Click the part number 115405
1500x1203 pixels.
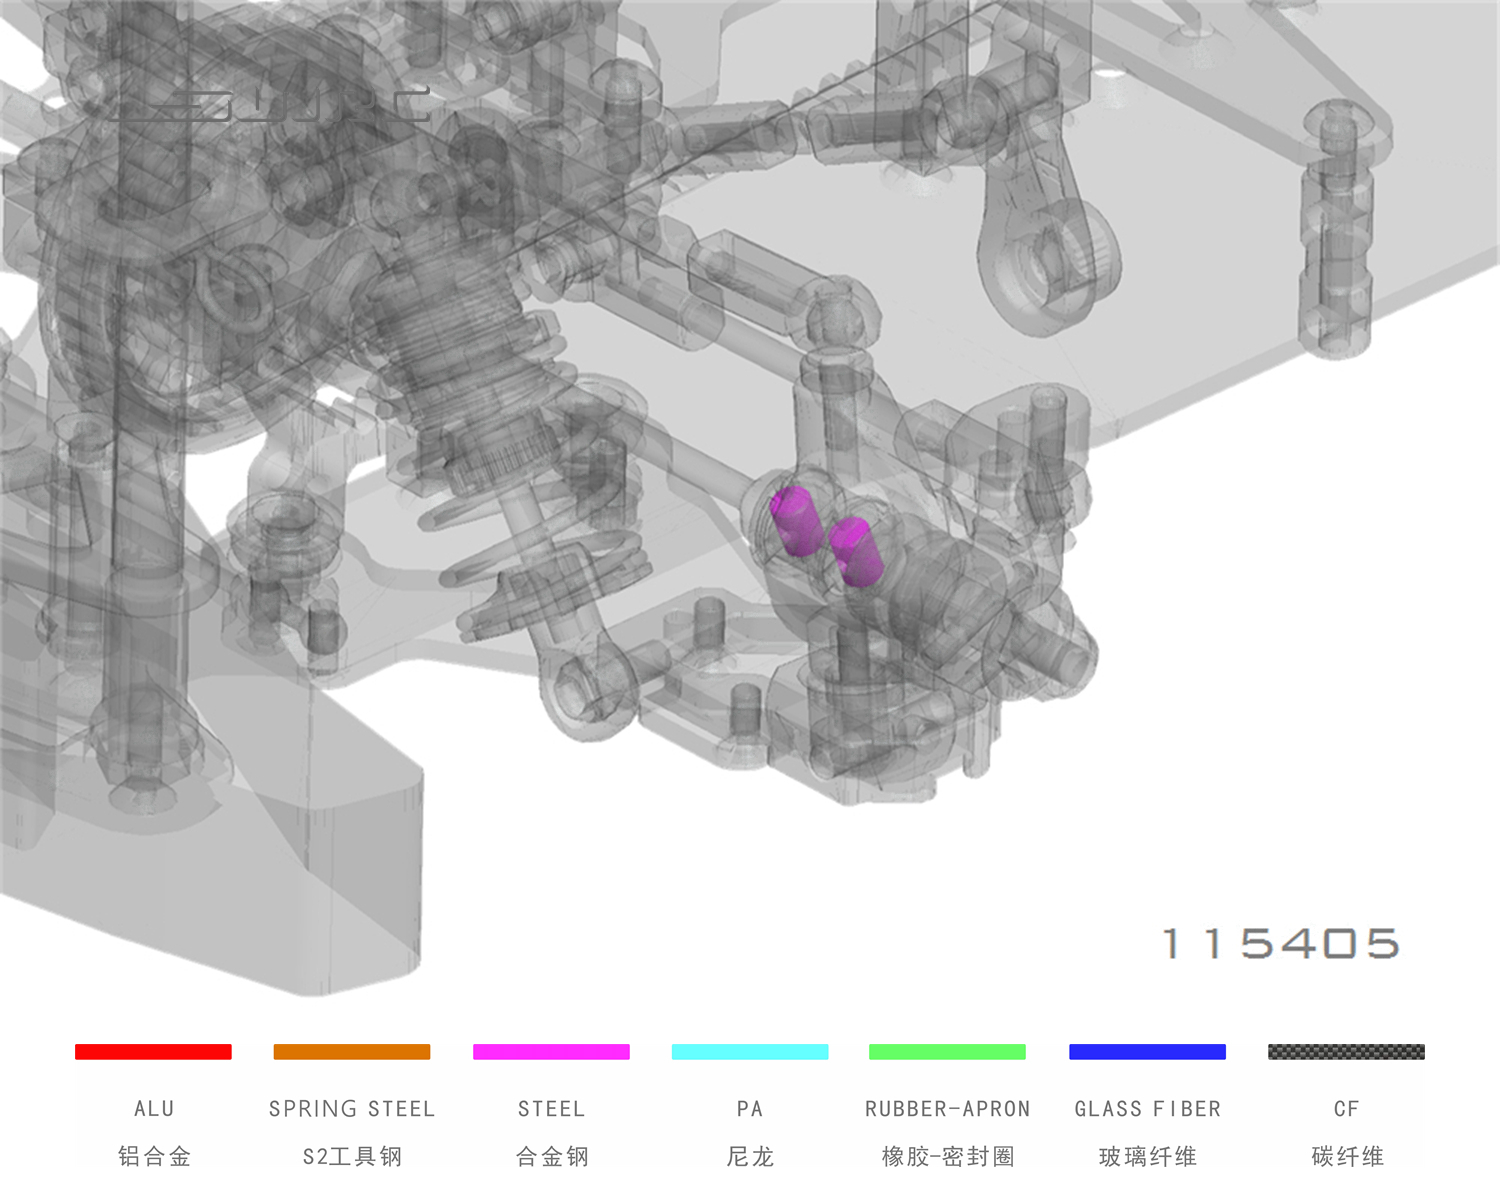1281,944
